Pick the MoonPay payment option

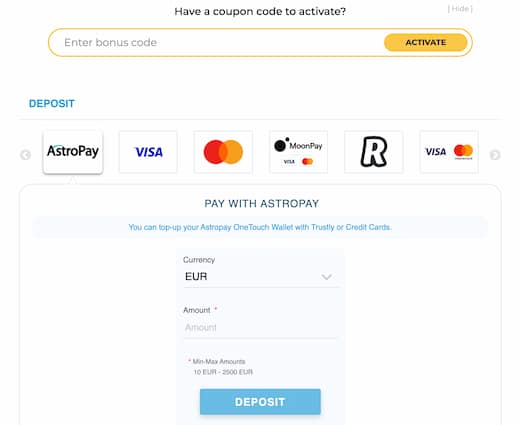(298, 152)
